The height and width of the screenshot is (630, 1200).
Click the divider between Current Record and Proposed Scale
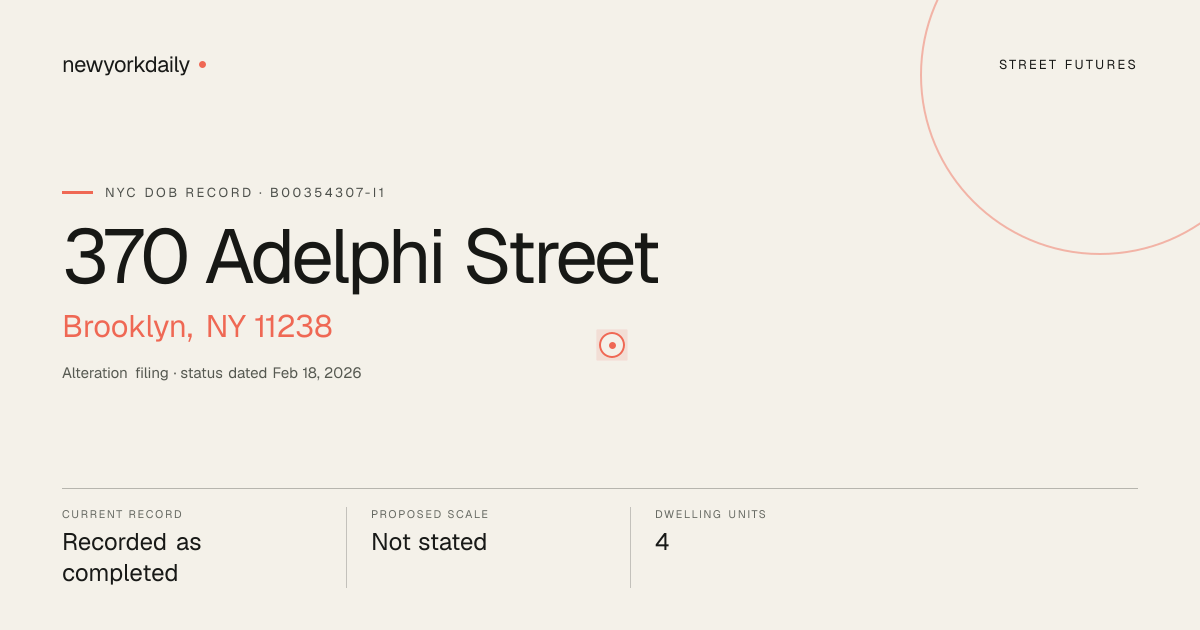(346, 547)
